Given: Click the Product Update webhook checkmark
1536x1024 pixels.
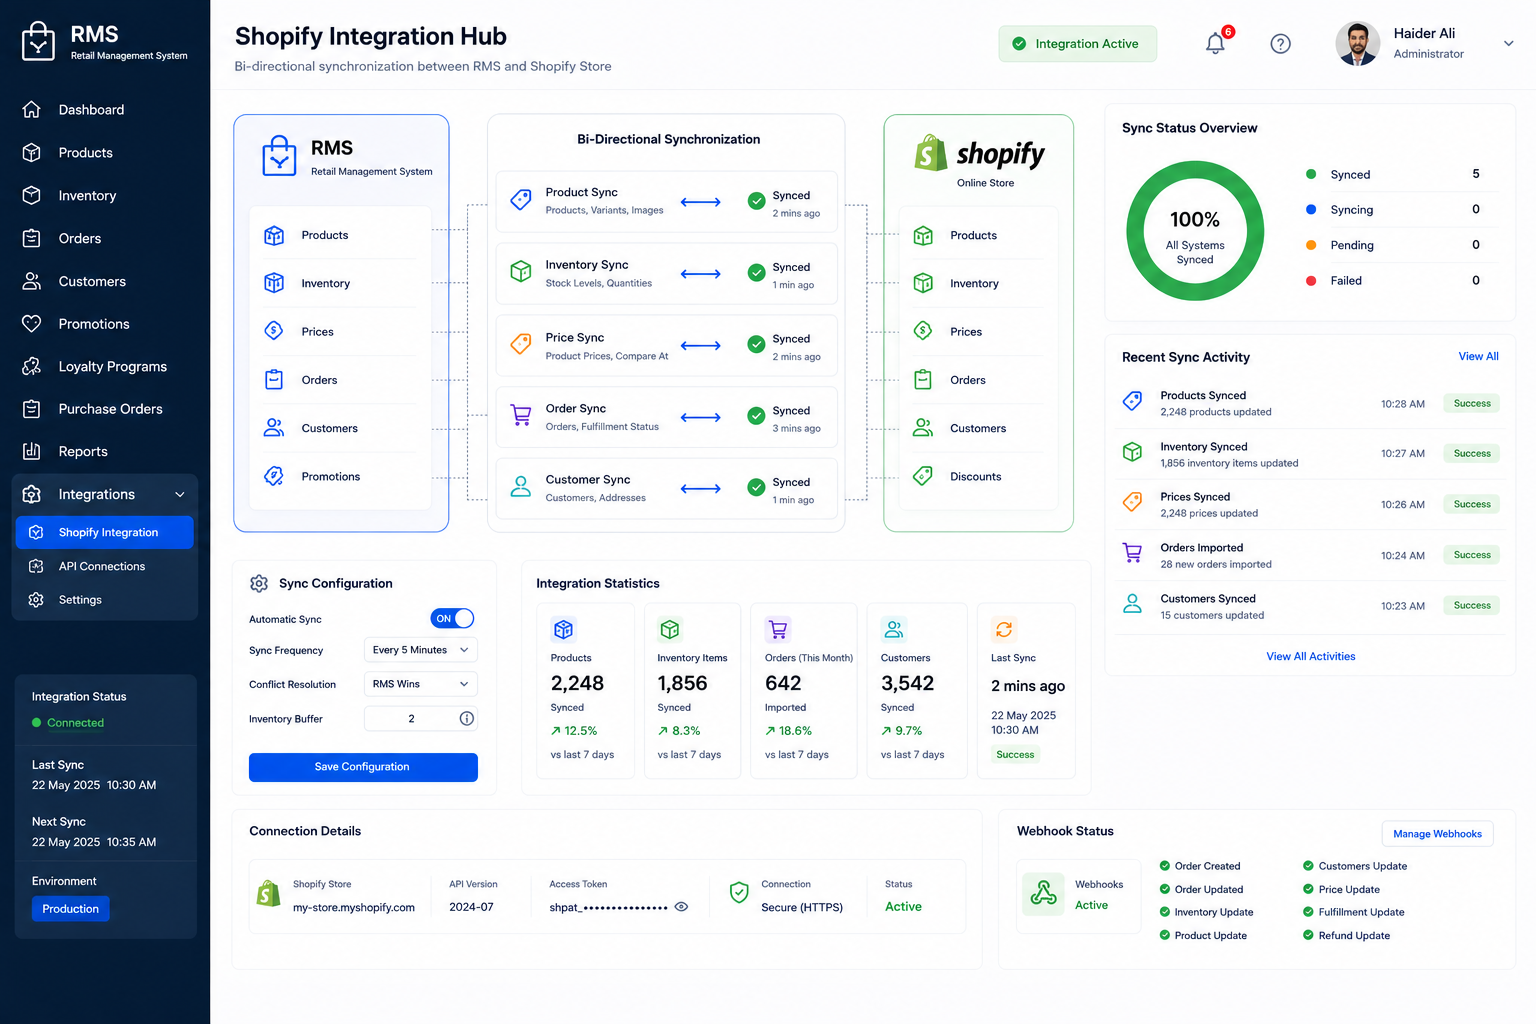Looking at the screenshot, I should click(1165, 935).
